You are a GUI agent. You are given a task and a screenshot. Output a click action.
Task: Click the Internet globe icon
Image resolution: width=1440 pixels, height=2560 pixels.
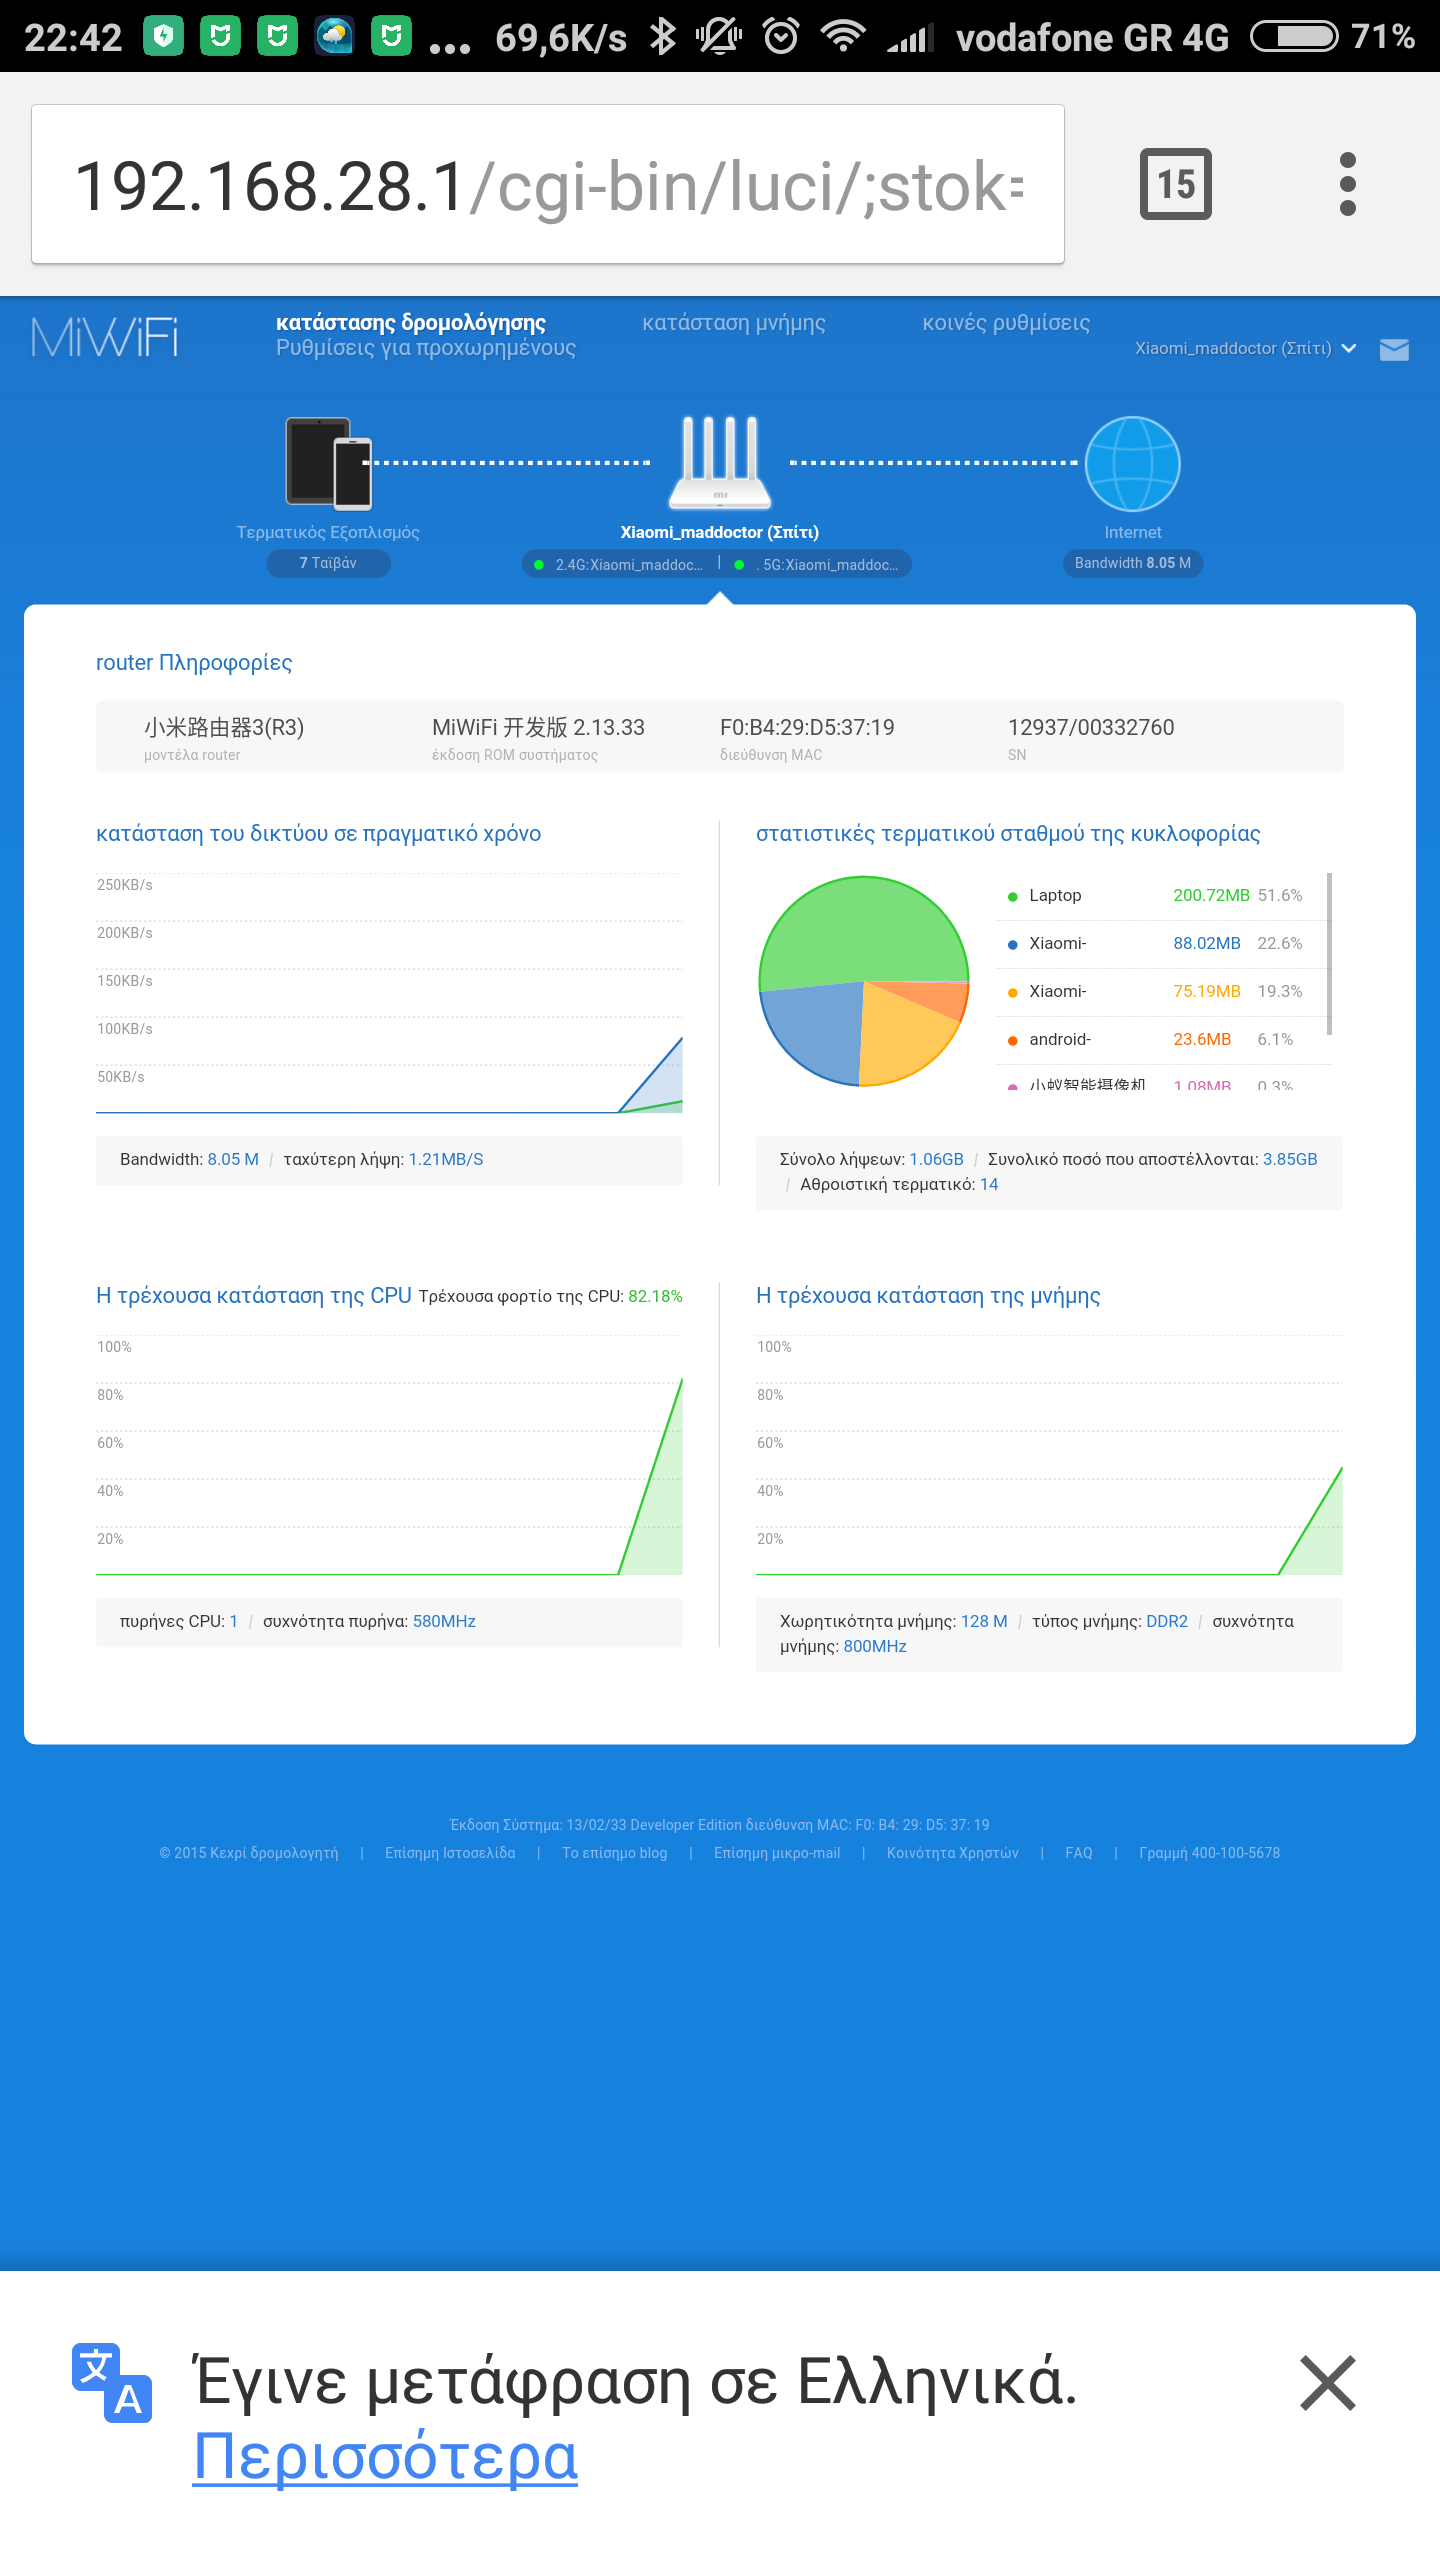pos(1132,464)
